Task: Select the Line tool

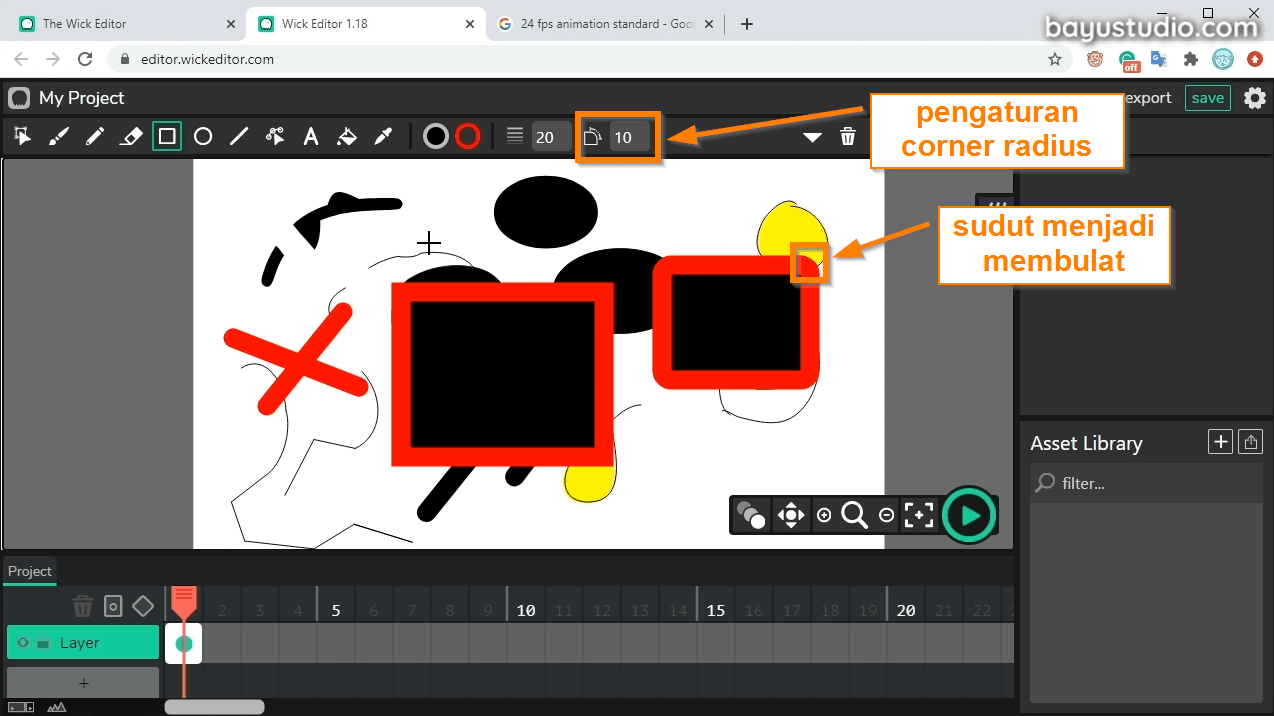Action: (x=239, y=136)
